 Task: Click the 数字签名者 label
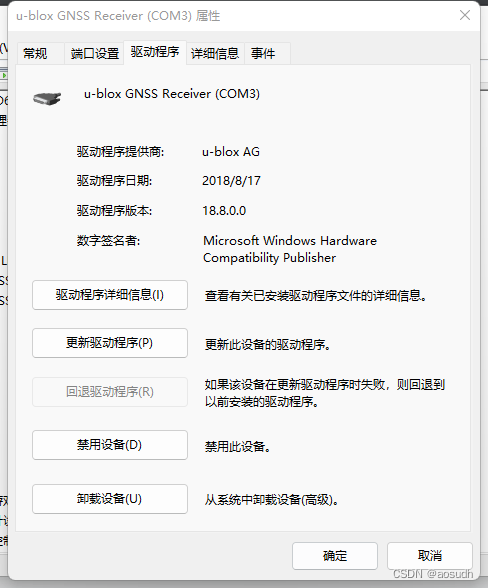tap(108, 240)
